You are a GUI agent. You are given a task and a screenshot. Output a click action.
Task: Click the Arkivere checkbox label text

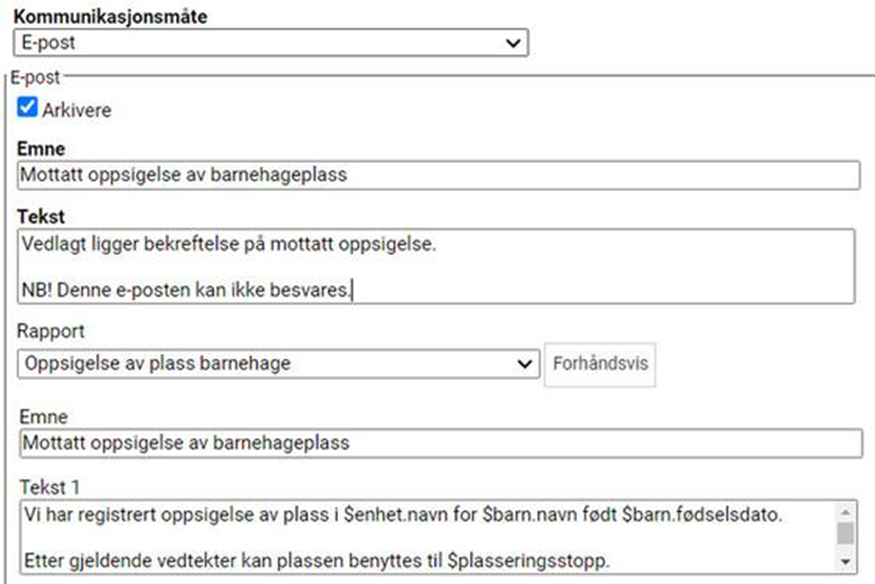[x=77, y=110]
